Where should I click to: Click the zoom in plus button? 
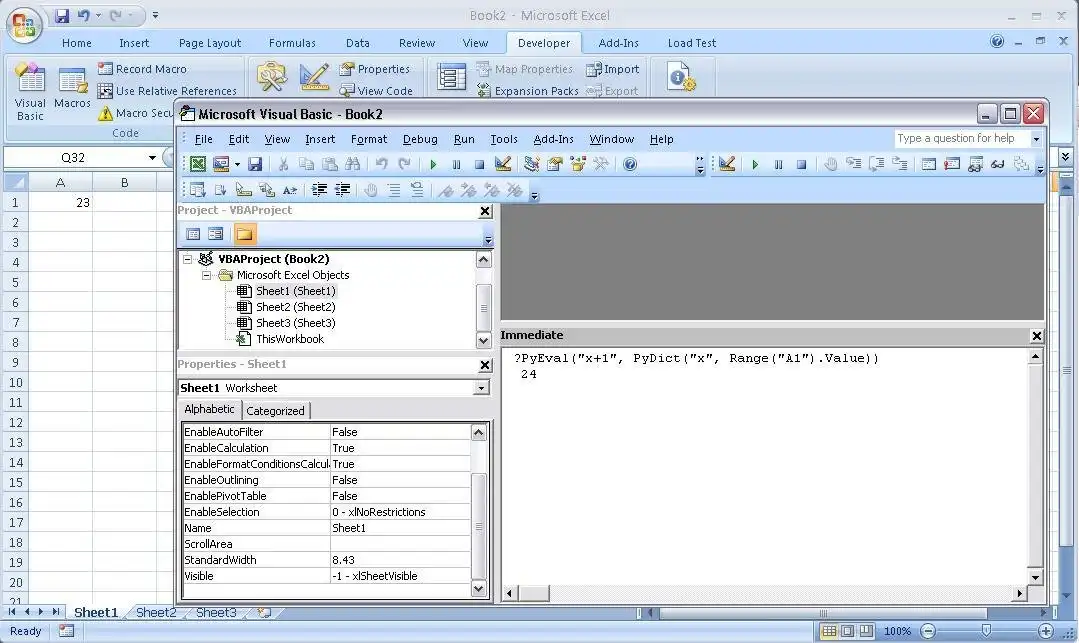pyautogui.click(x=1045, y=631)
